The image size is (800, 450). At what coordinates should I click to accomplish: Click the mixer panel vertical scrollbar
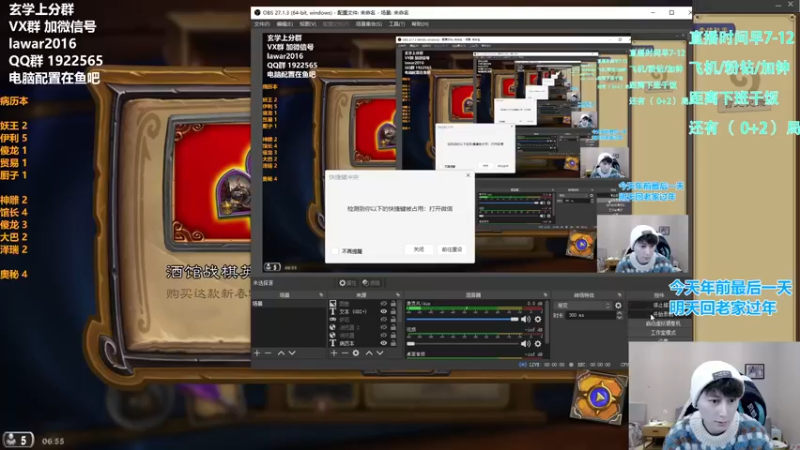click(547, 321)
